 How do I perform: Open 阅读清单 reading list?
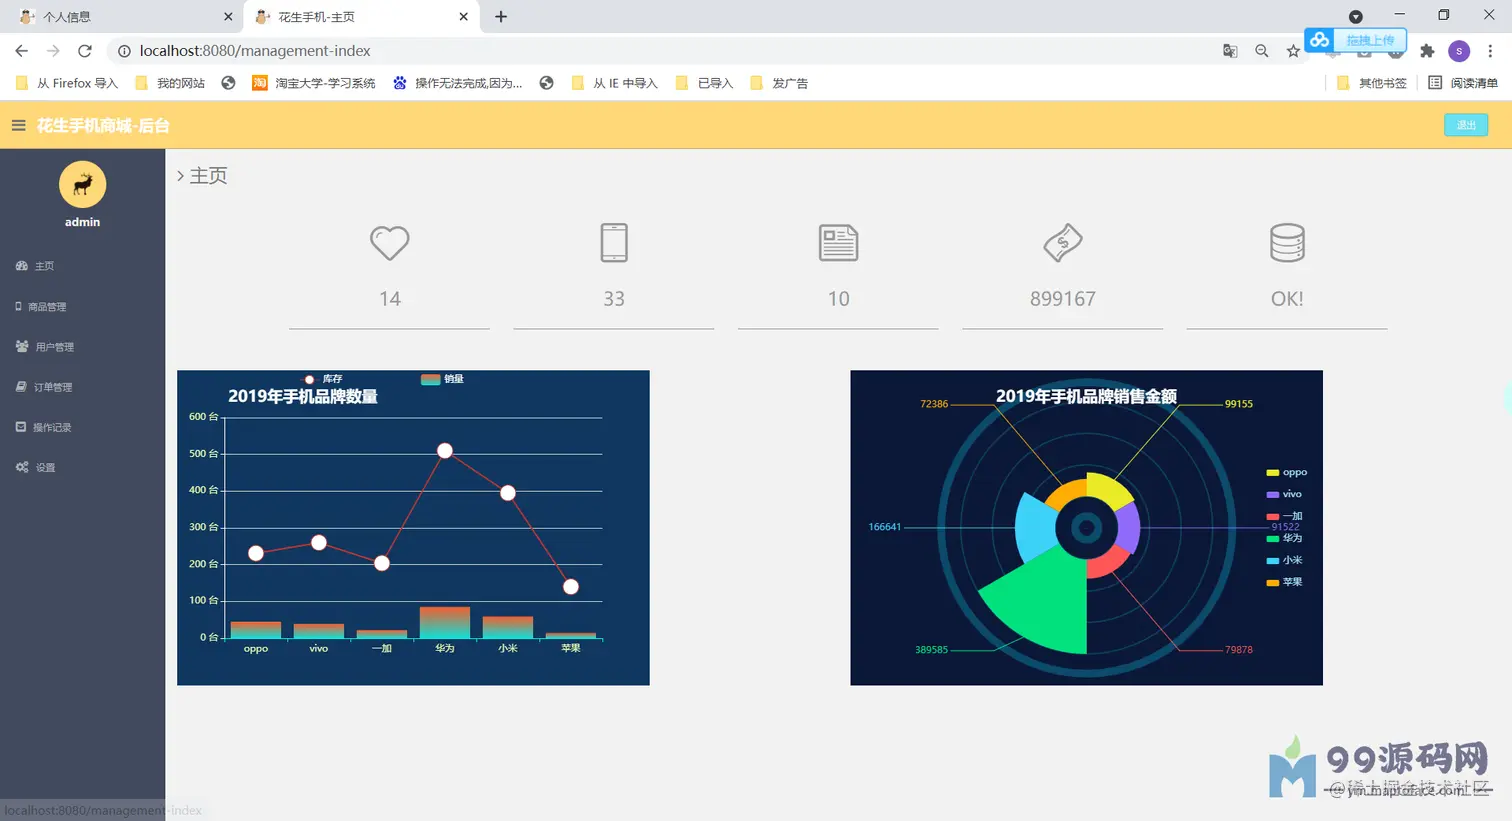click(1463, 83)
